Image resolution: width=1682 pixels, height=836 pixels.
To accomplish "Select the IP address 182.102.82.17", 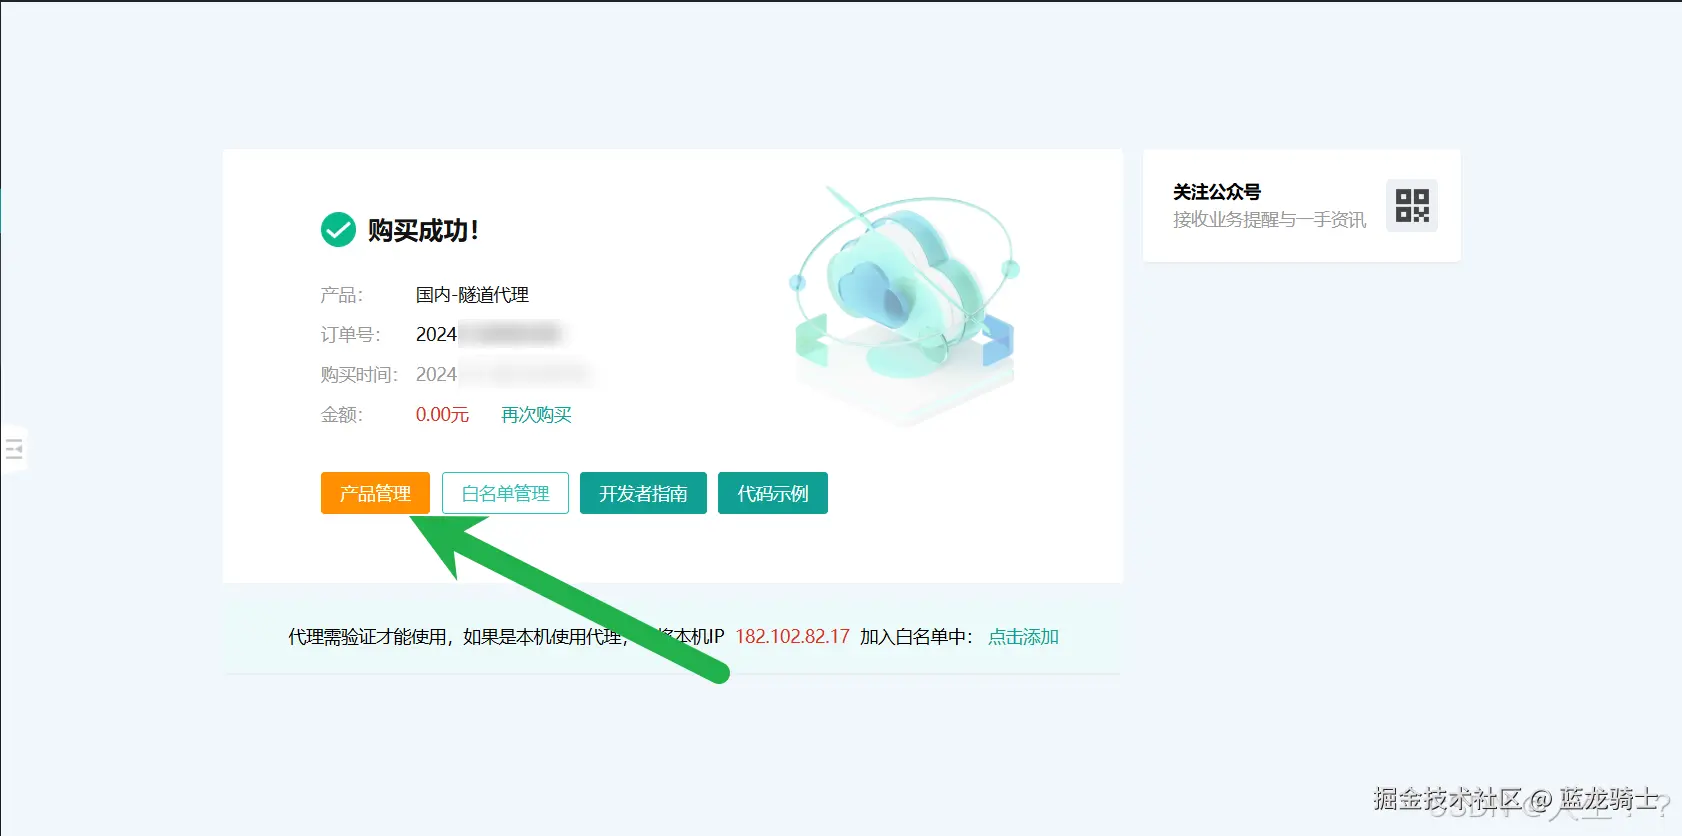I will point(792,637).
